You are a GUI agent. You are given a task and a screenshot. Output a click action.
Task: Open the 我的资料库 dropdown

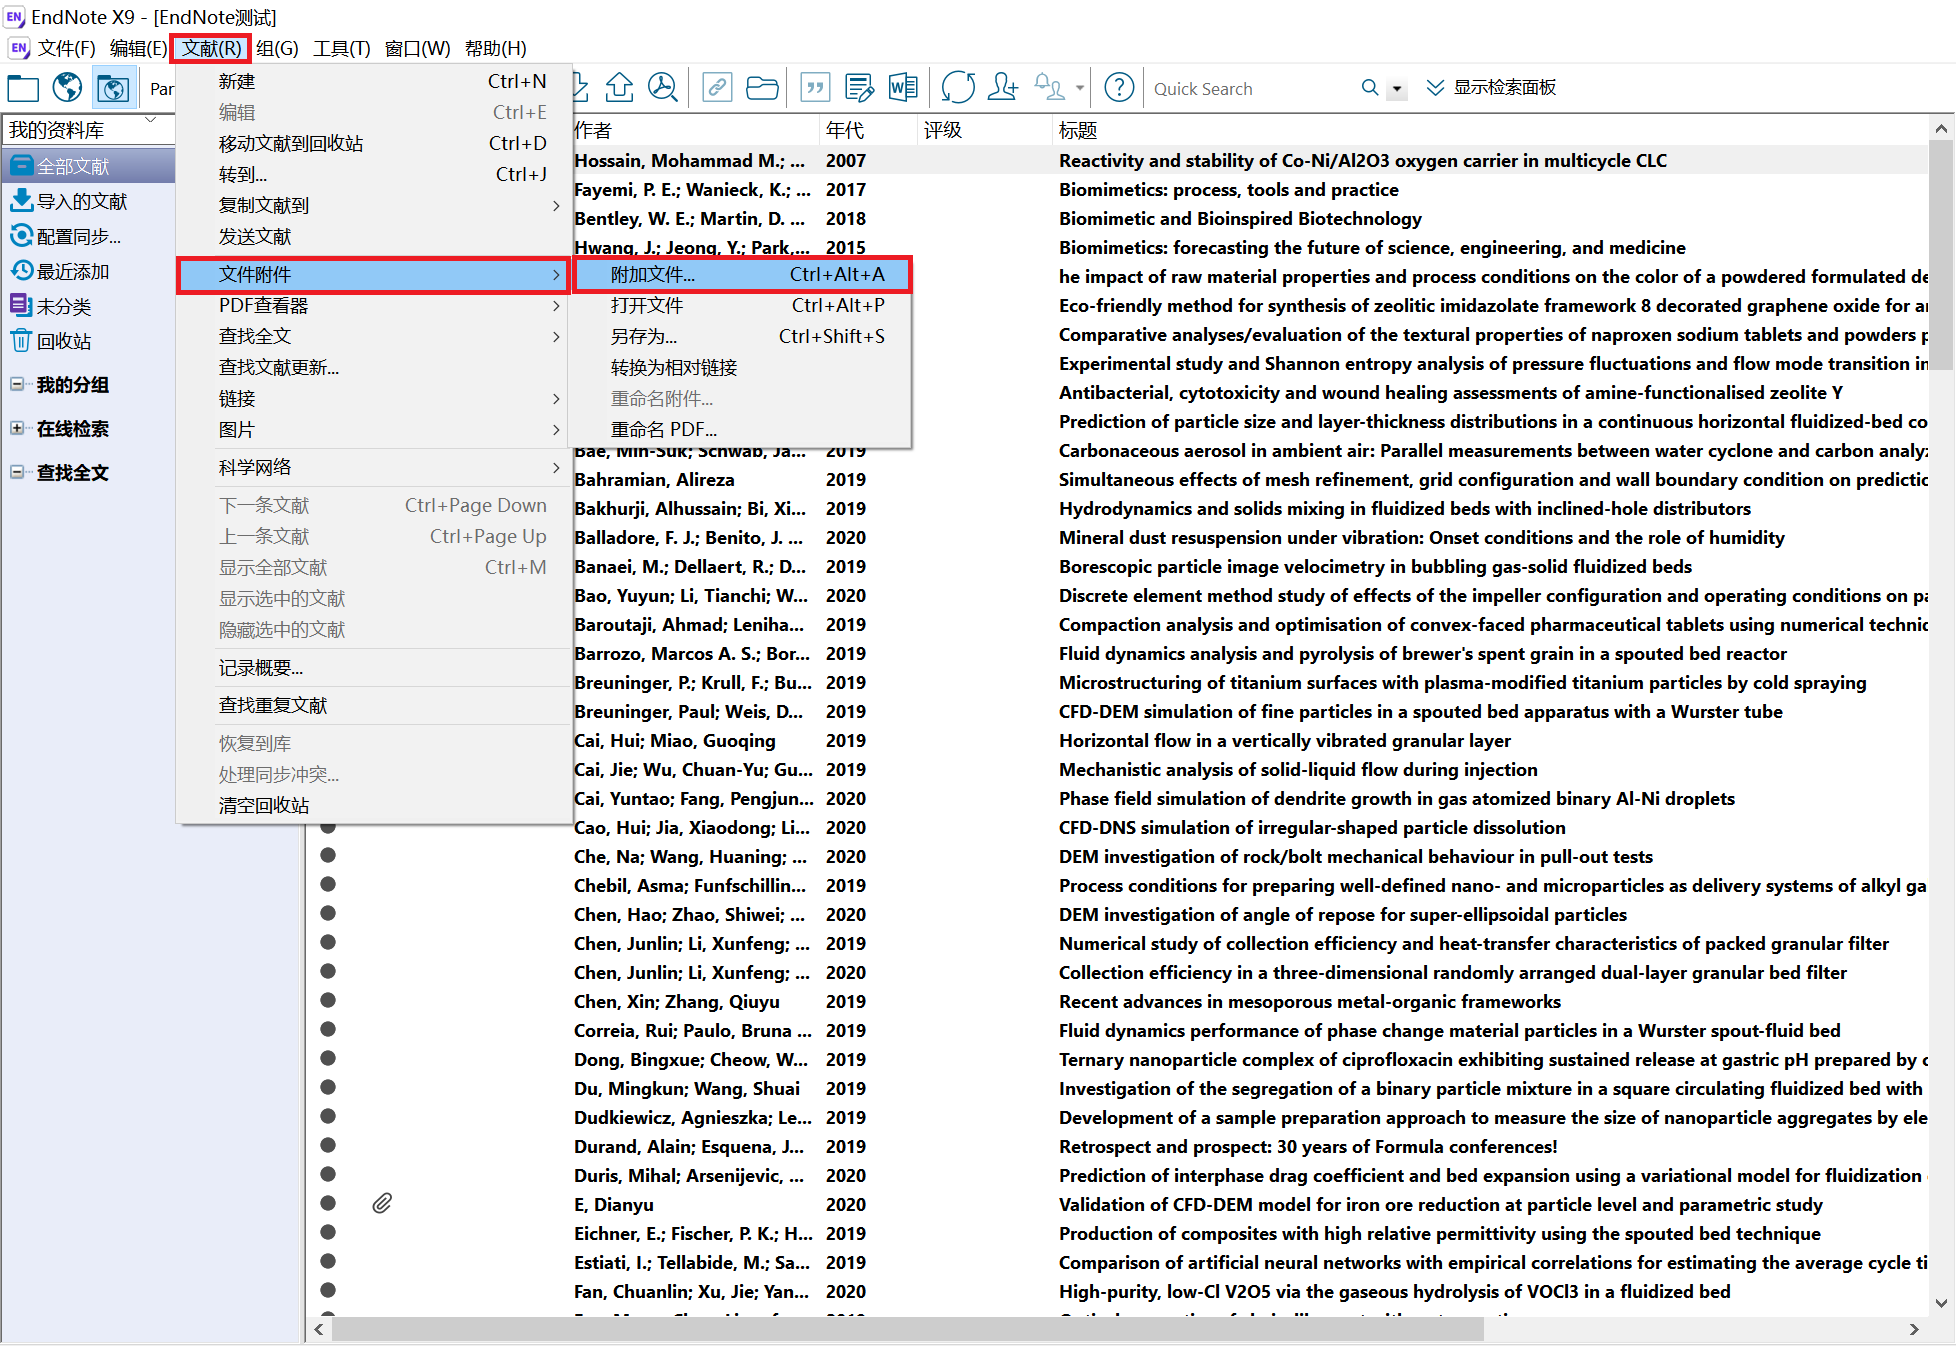pos(150,122)
